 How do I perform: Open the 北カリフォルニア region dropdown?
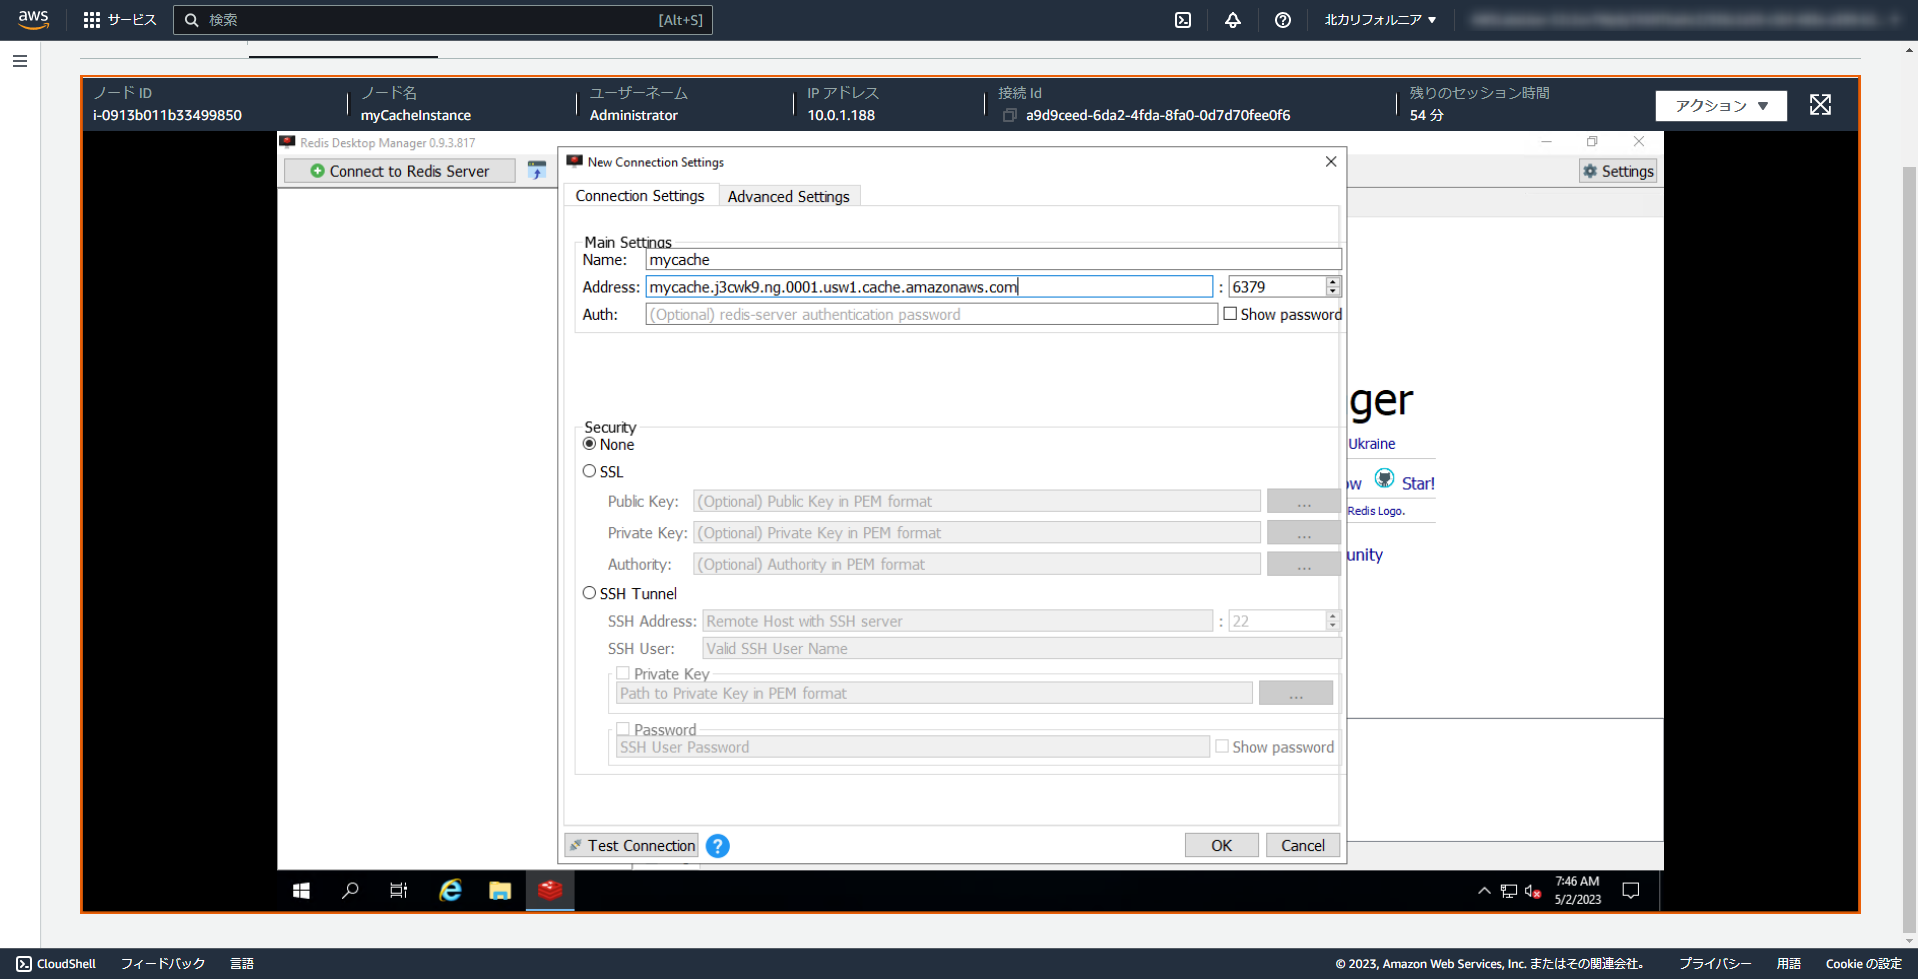tap(1380, 19)
